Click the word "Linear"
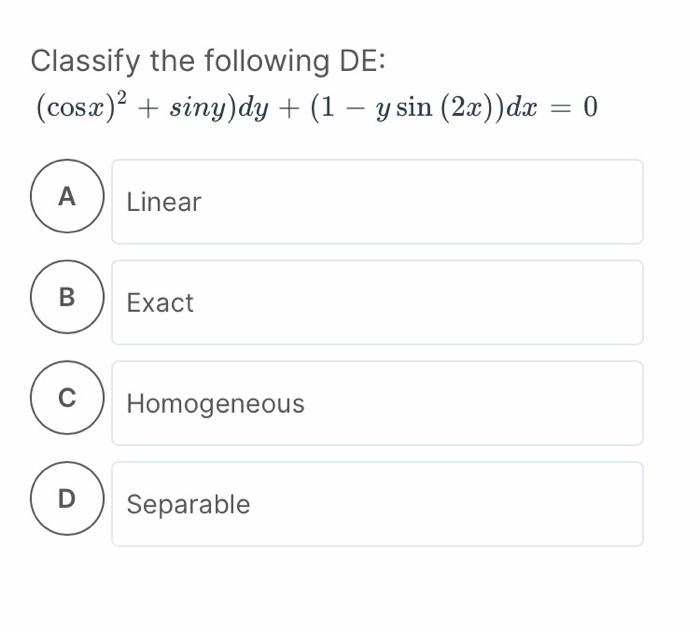The height and width of the screenshot is (632, 700). coord(164,203)
